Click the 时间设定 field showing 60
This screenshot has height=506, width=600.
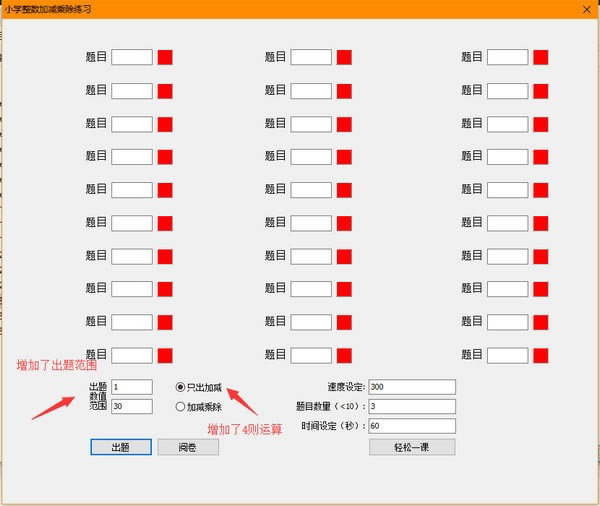point(411,426)
